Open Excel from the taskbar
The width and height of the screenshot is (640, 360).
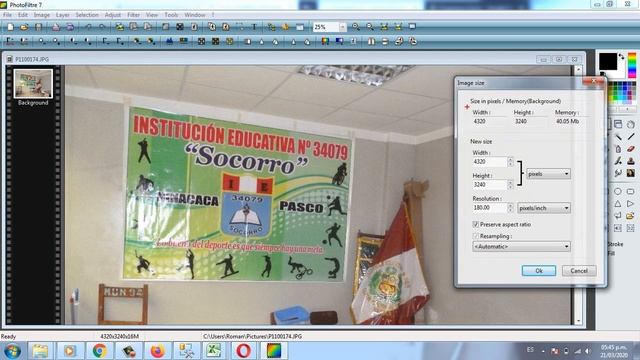tap(215, 351)
